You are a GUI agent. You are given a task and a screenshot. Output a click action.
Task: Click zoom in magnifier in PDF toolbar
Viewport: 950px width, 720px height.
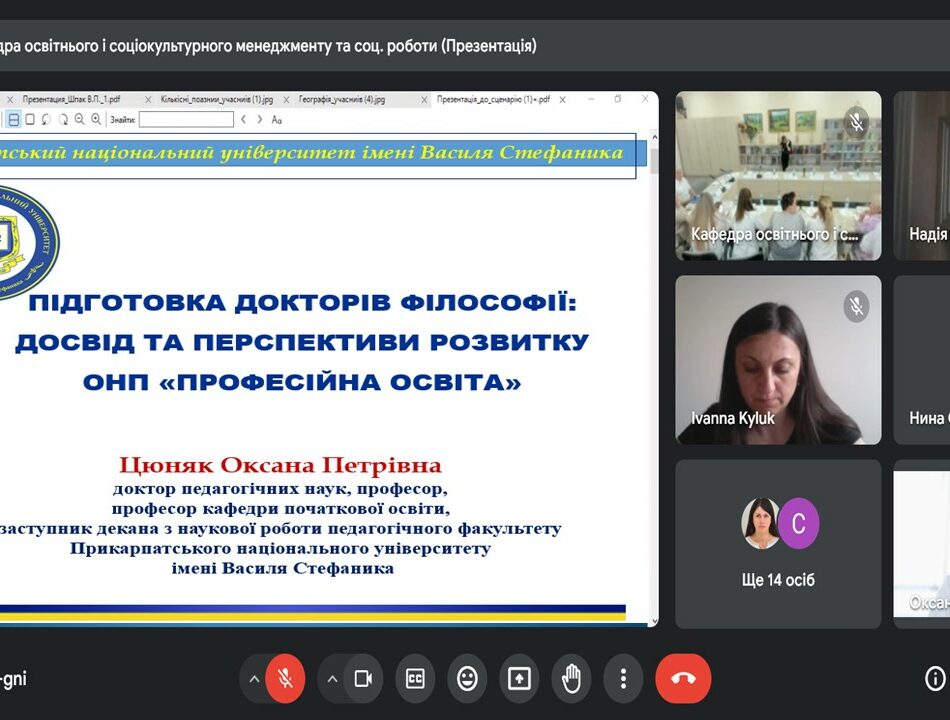96,119
